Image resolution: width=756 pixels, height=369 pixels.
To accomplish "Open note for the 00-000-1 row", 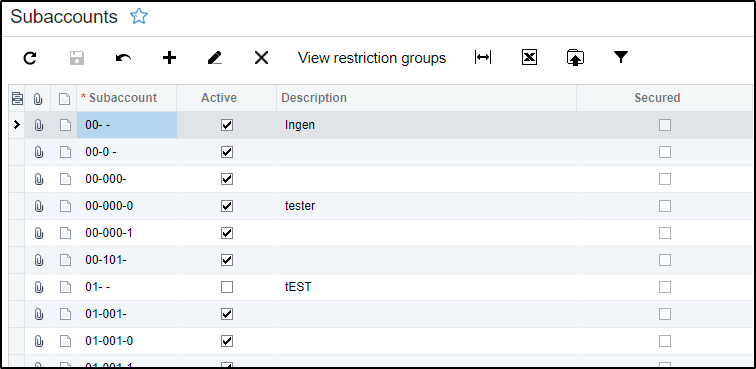I will click(x=65, y=233).
